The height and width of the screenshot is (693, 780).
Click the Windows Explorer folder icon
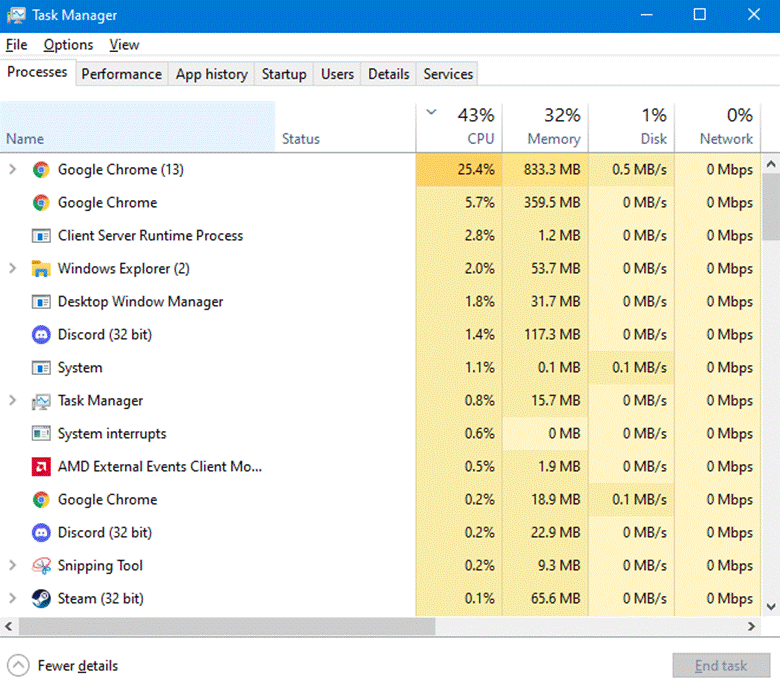coord(41,269)
